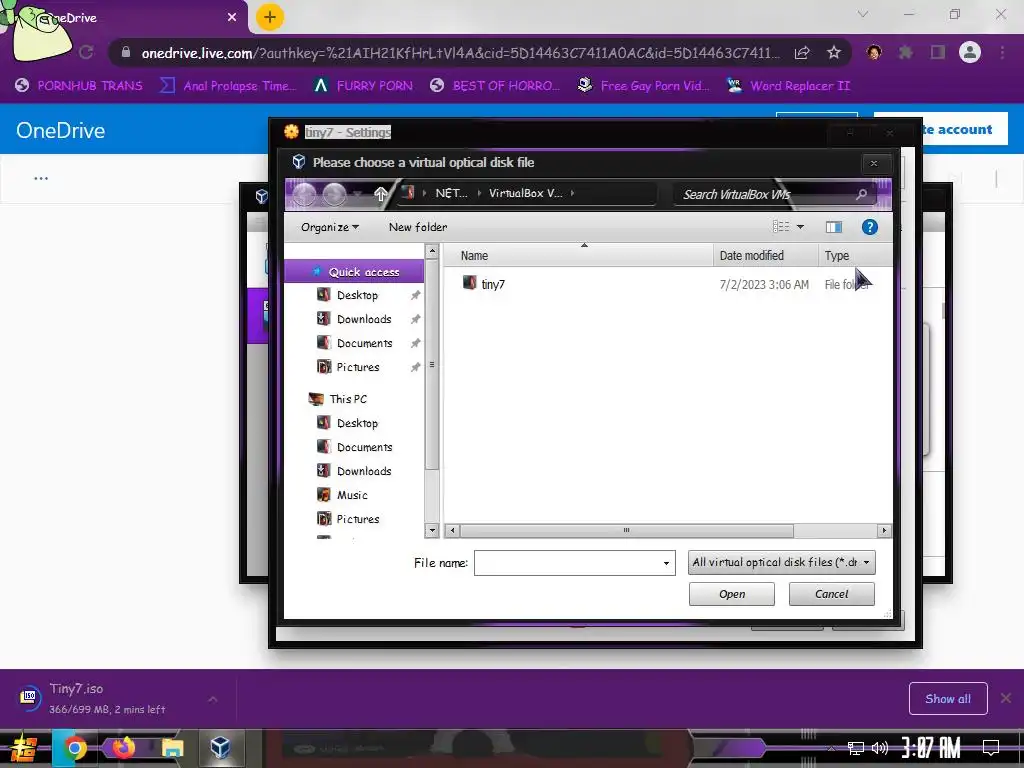Click the forward navigation button in file dialog
The width and height of the screenshot is (1024, 768).
pos(334,194)
